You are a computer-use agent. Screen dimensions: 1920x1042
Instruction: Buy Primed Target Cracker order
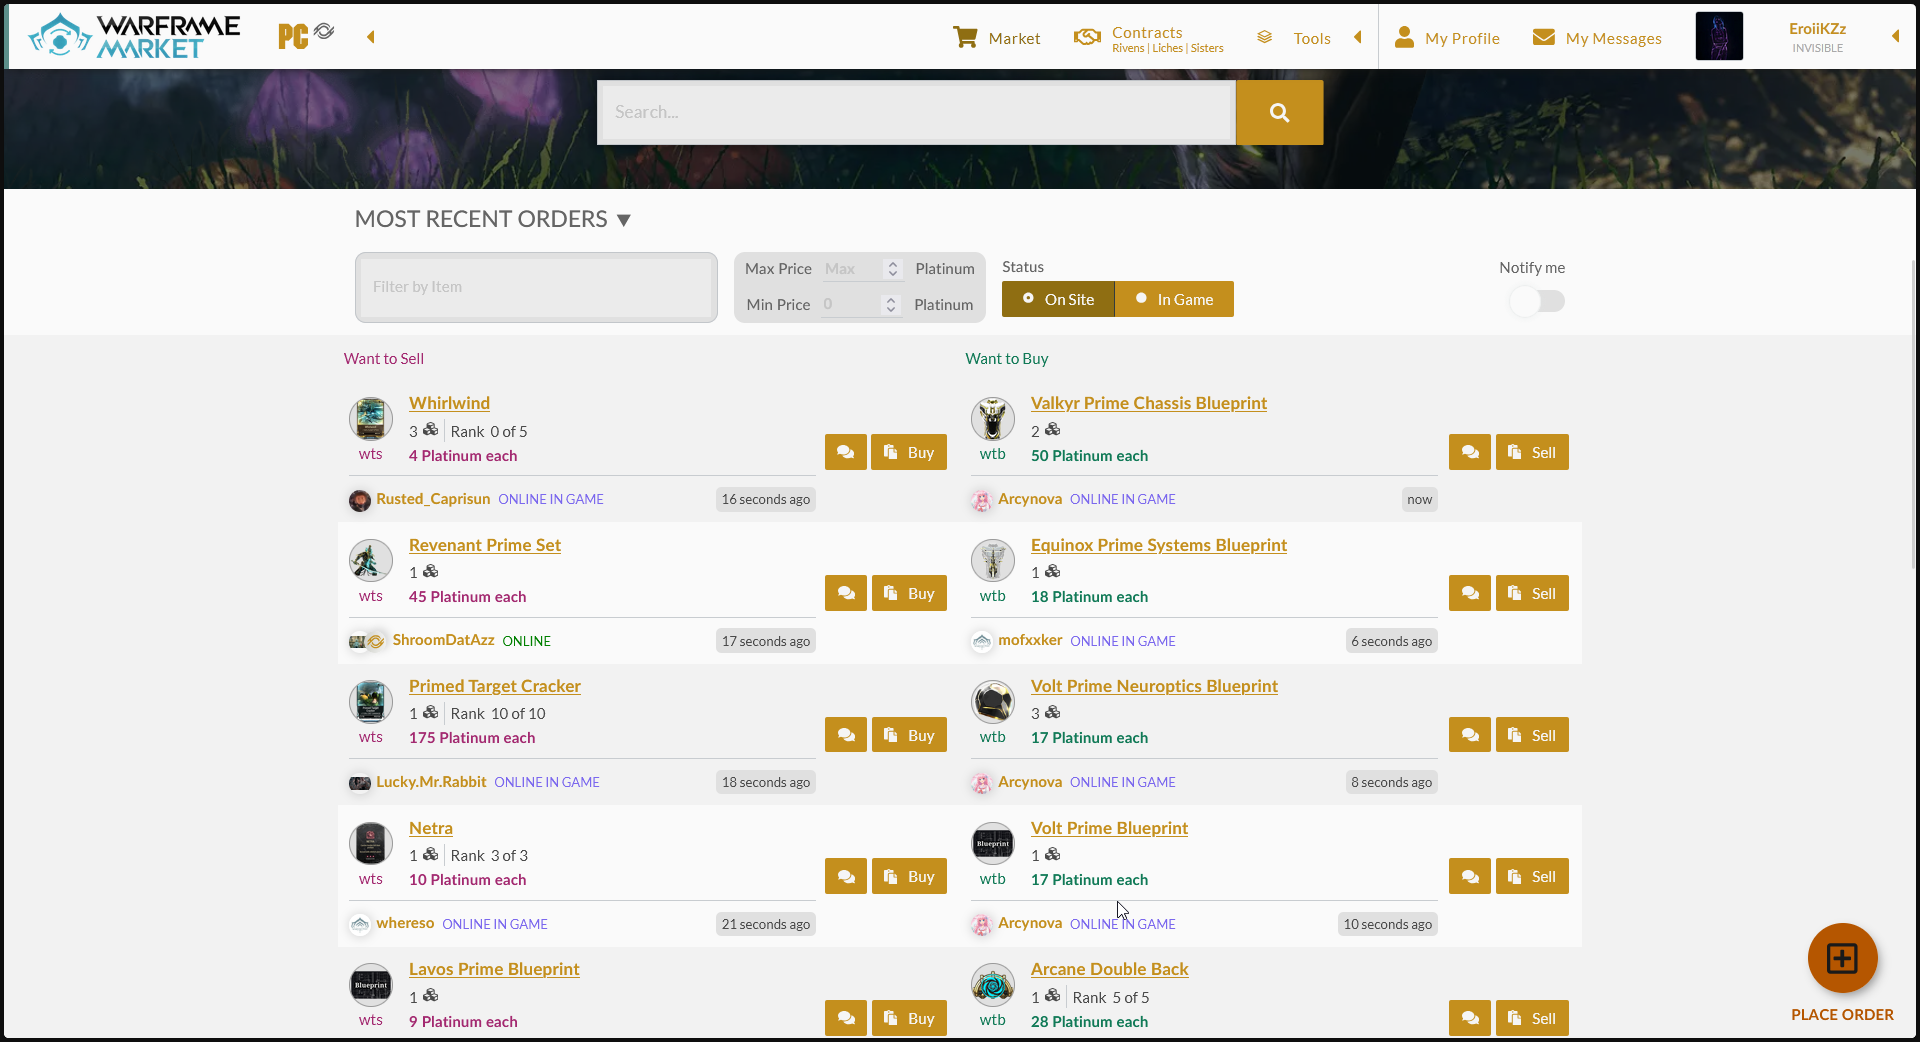(x=909, y=735)
